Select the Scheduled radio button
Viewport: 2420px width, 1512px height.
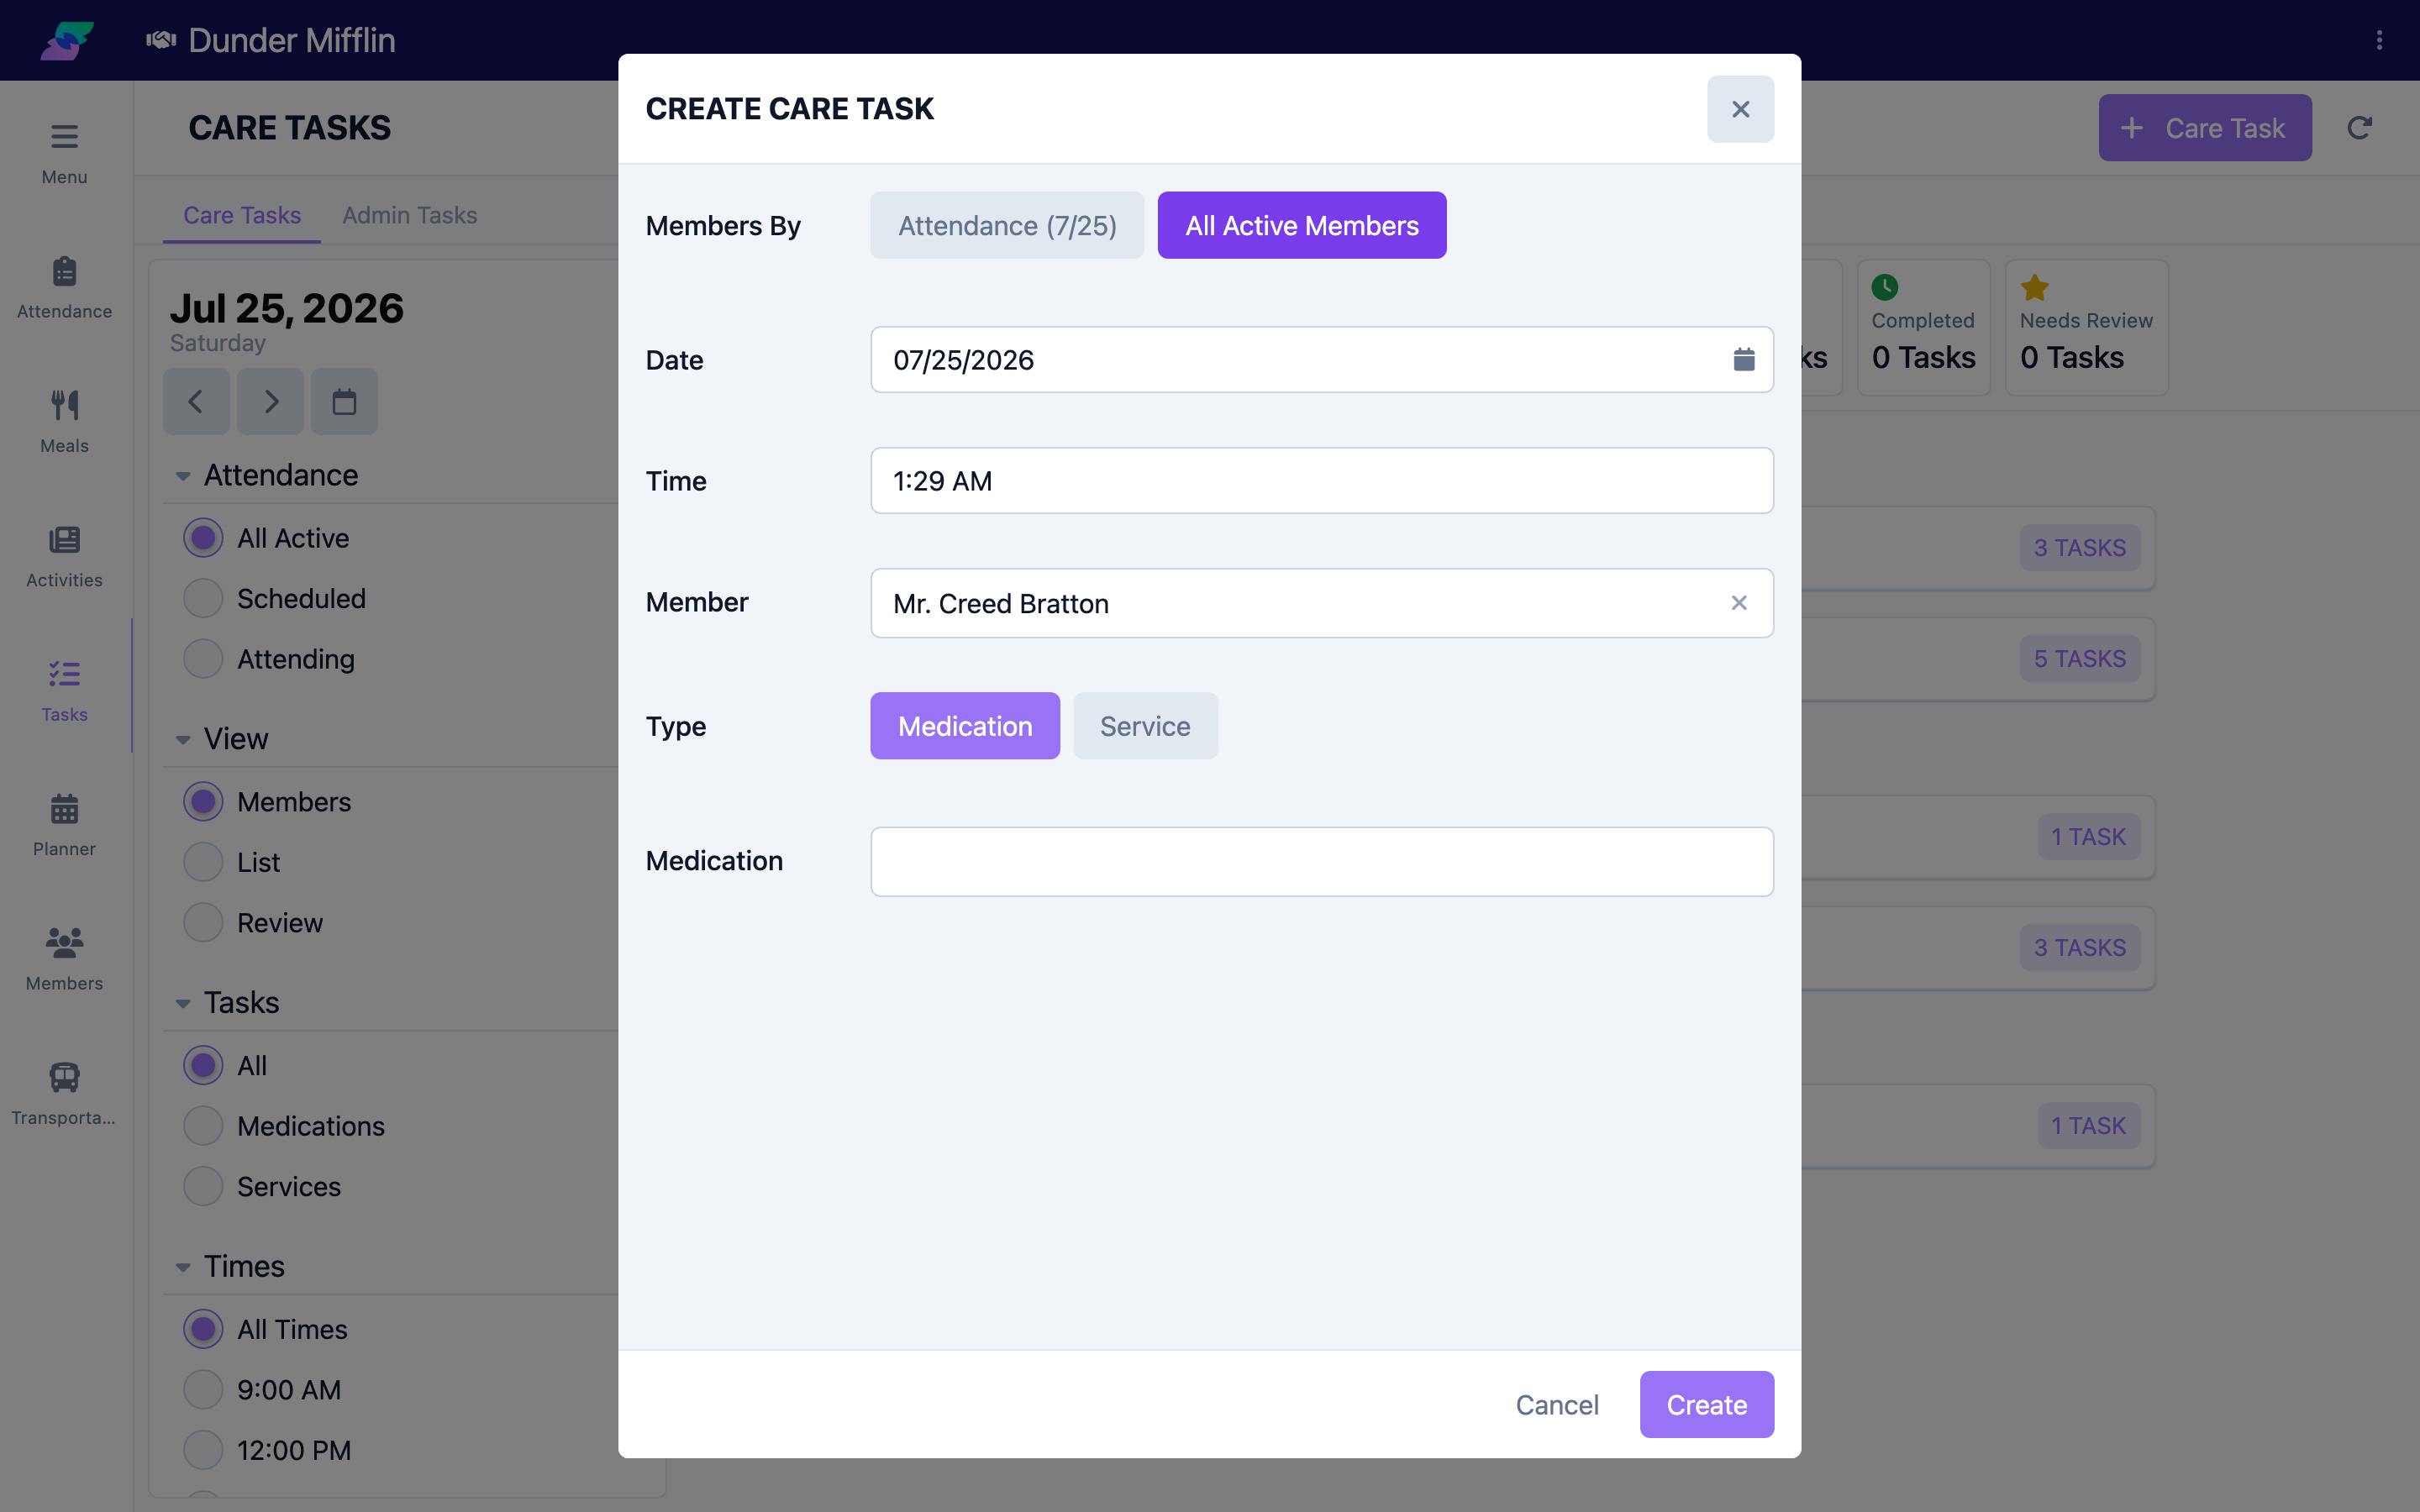(203, 599)
